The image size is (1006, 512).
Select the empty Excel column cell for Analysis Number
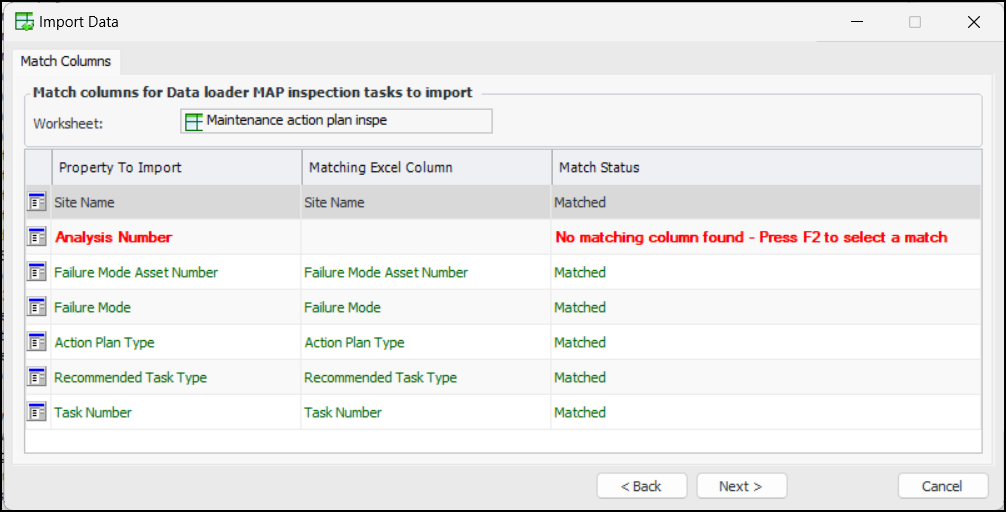pos(426,237)
